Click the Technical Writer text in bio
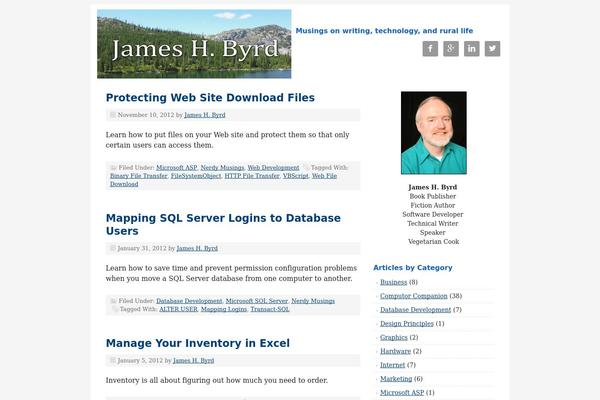The width and height of the screenshot is (600, 400). click(433, 223)
